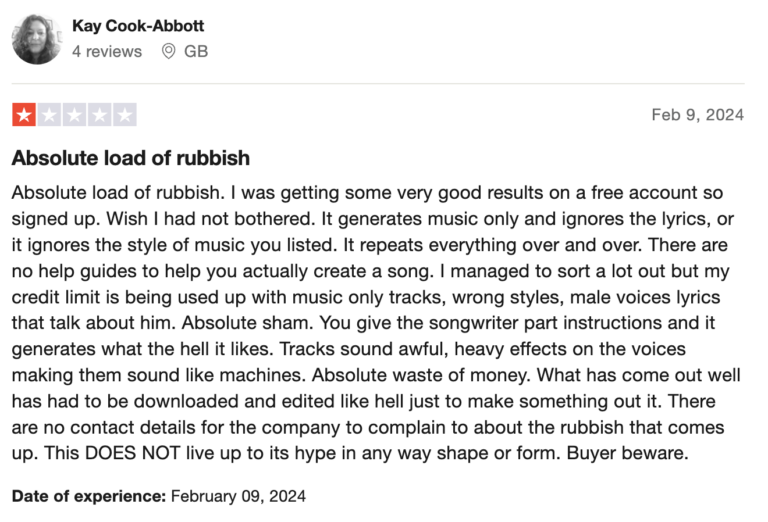Click the Date of experience label
This screenshot has width=768, height=522.
click(89, 496)
